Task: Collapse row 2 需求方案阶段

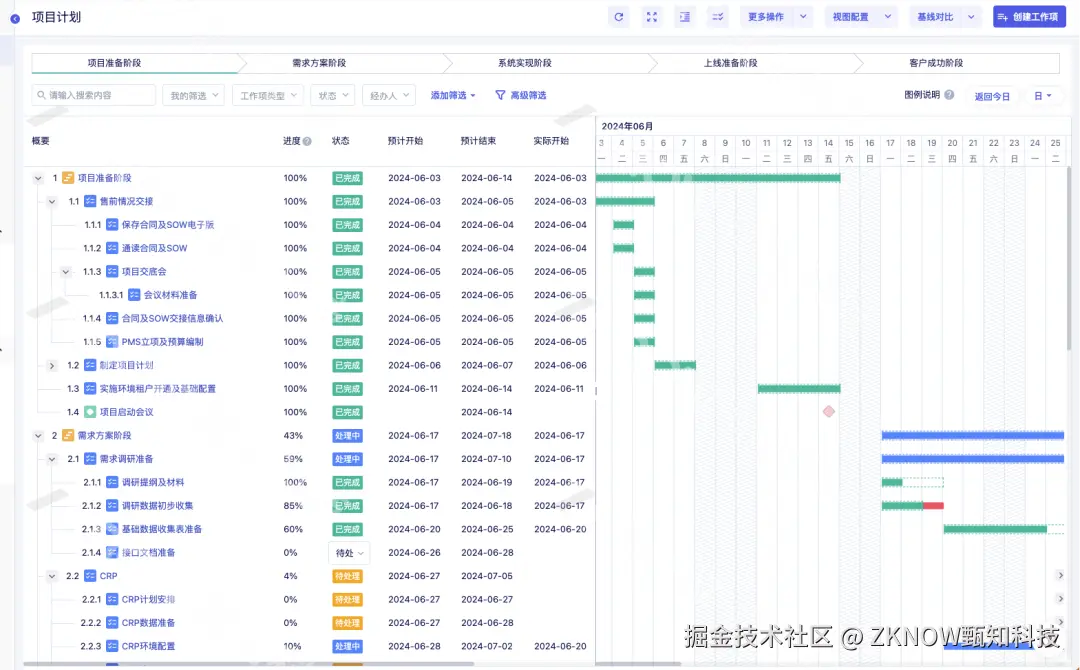Action: [39, 436]
